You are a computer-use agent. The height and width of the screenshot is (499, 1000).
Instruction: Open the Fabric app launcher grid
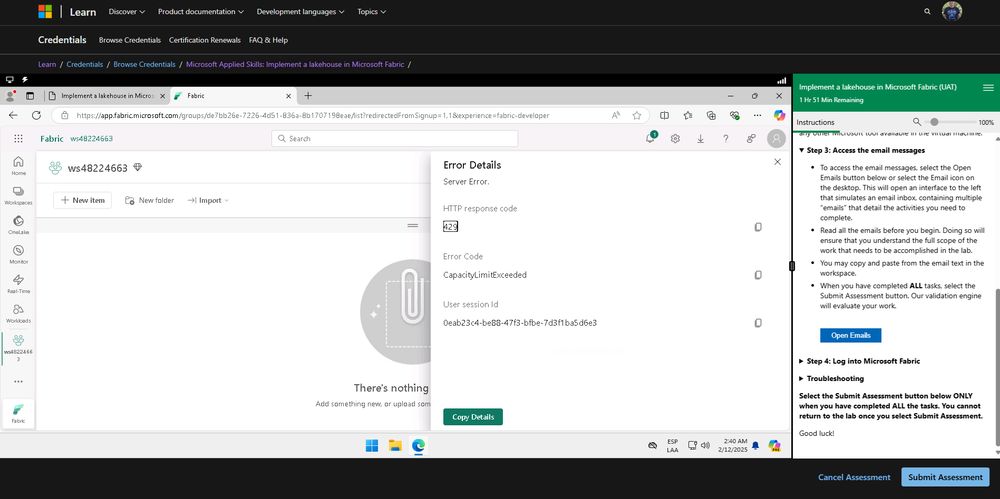pos(18,138)
